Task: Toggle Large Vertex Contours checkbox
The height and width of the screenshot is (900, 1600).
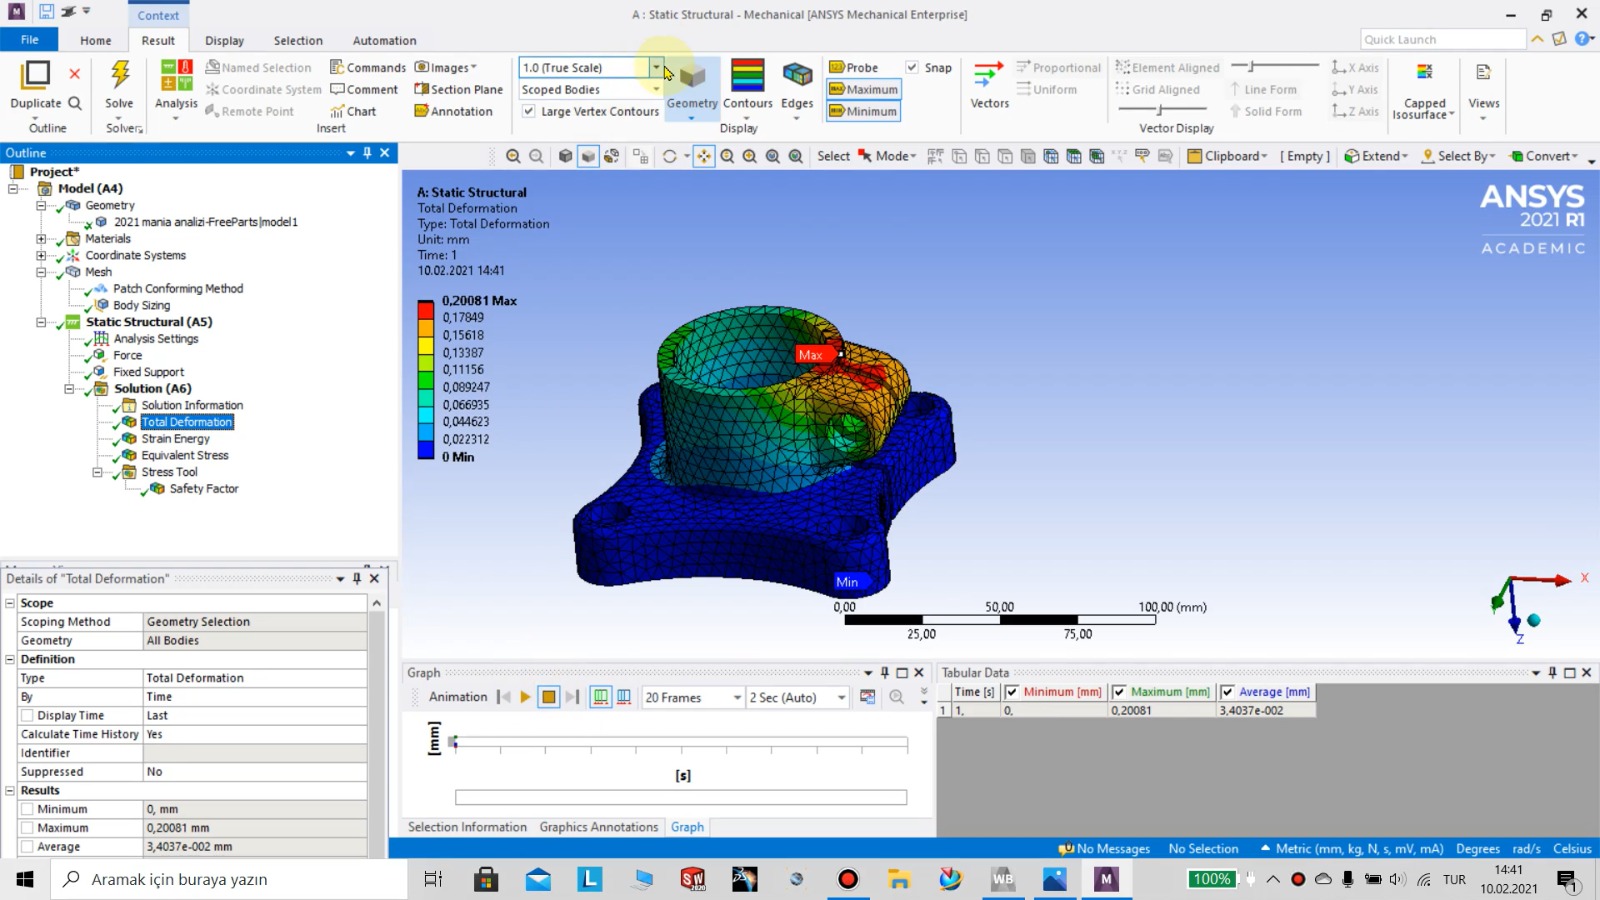Action: 528,112
